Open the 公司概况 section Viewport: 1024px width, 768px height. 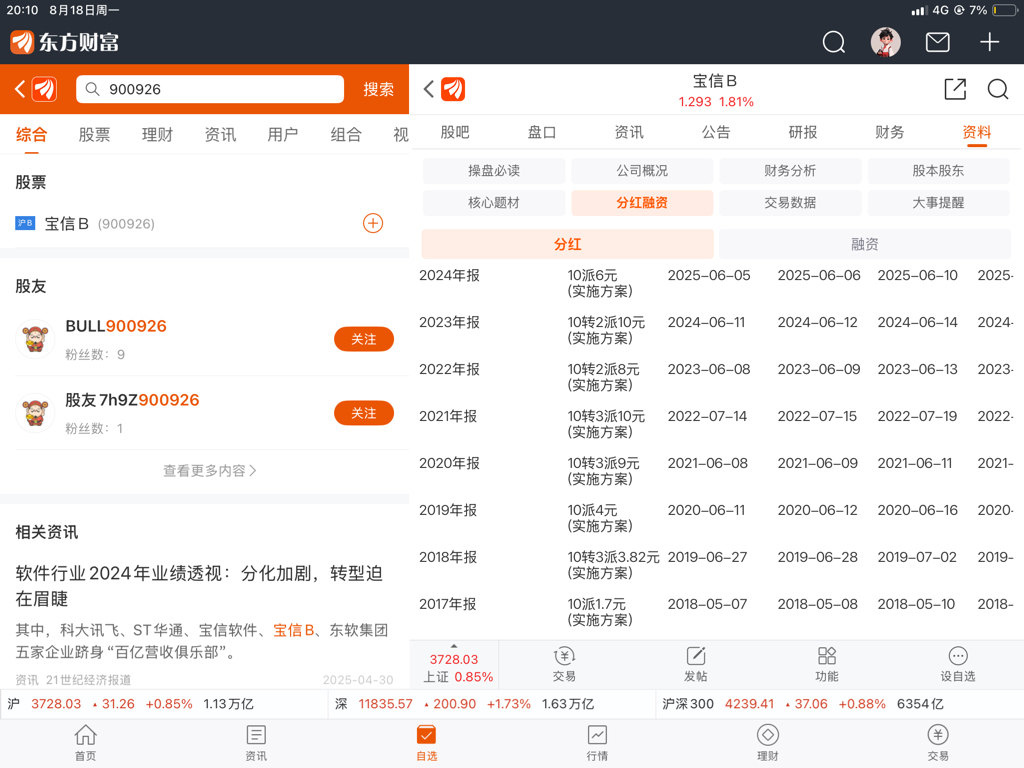coord(642,170)
